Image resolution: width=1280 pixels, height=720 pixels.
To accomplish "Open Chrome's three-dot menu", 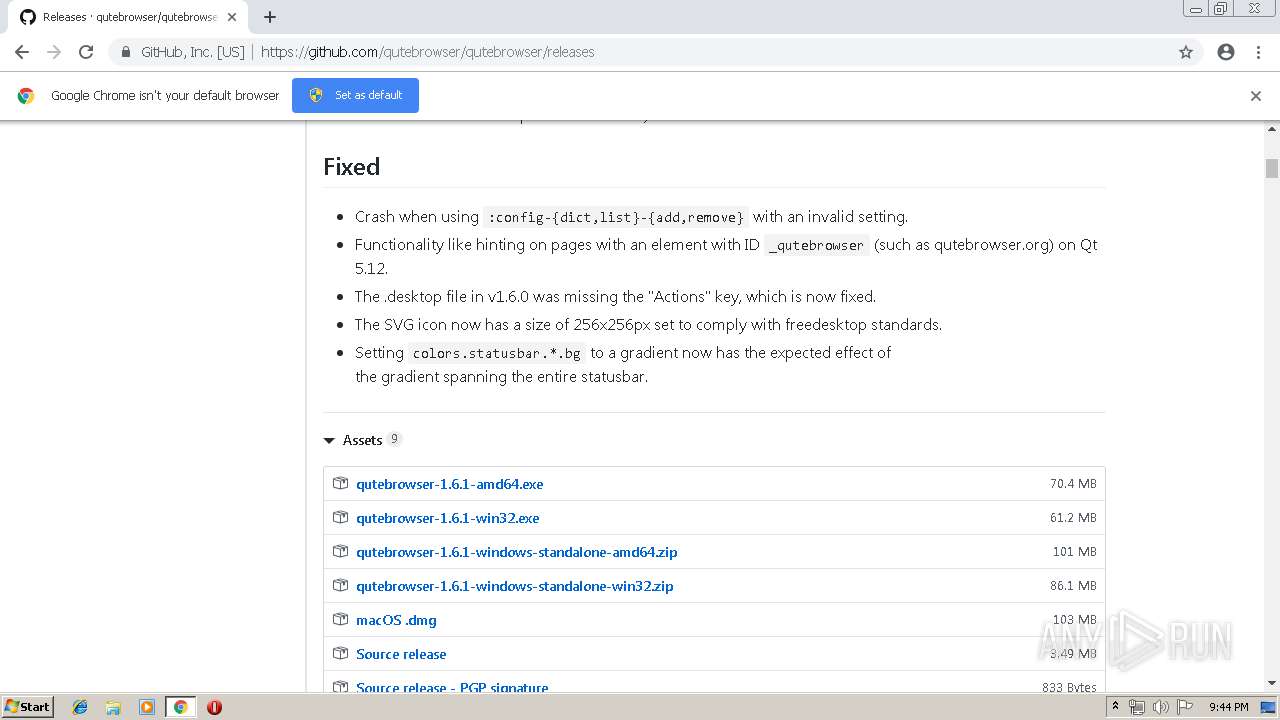I will click(1258, 52).
